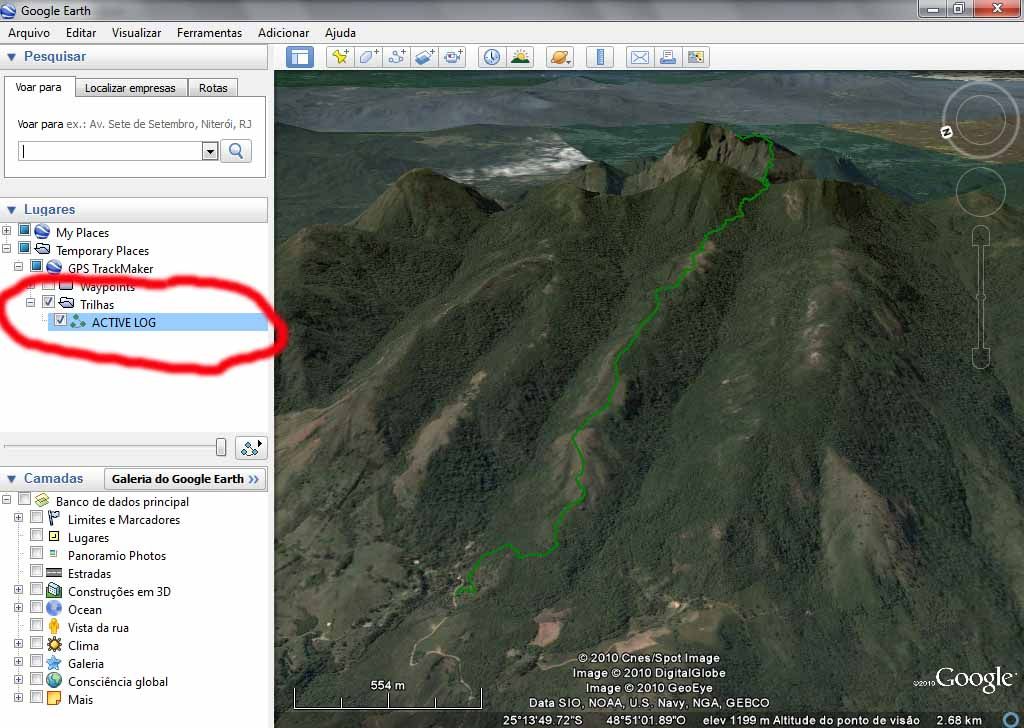Click the Galeria do Google Earth button
Image resolution: width=1024 pixels, height=728 pixels.
pos(185,479)
